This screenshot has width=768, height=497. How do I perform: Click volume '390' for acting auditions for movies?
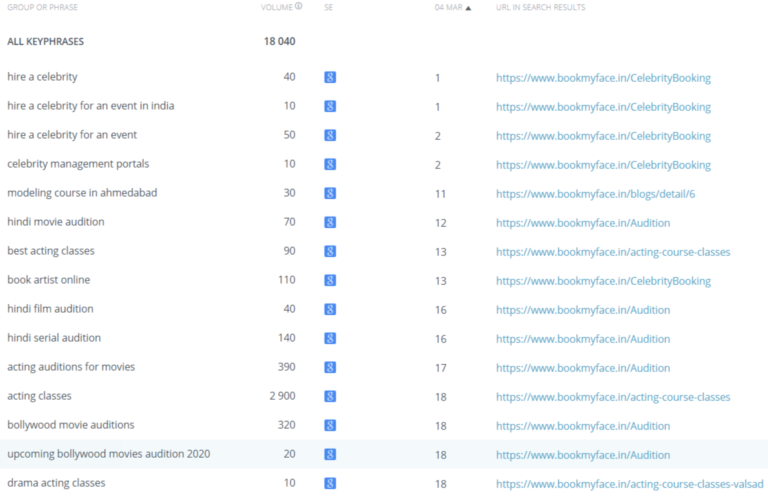coord(287,367)
